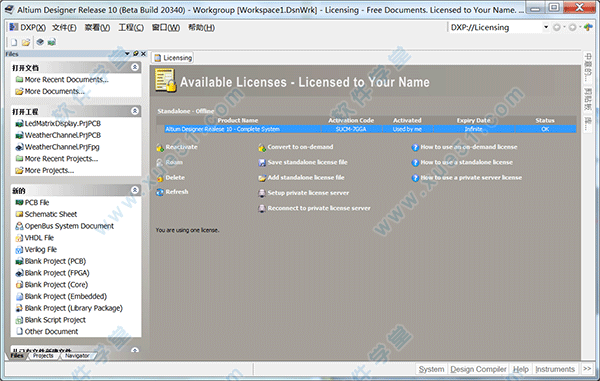This screenshot has width=600, height=381.
Task: Click the Design Compiler status bar button
Action: (x=478, y=369)
